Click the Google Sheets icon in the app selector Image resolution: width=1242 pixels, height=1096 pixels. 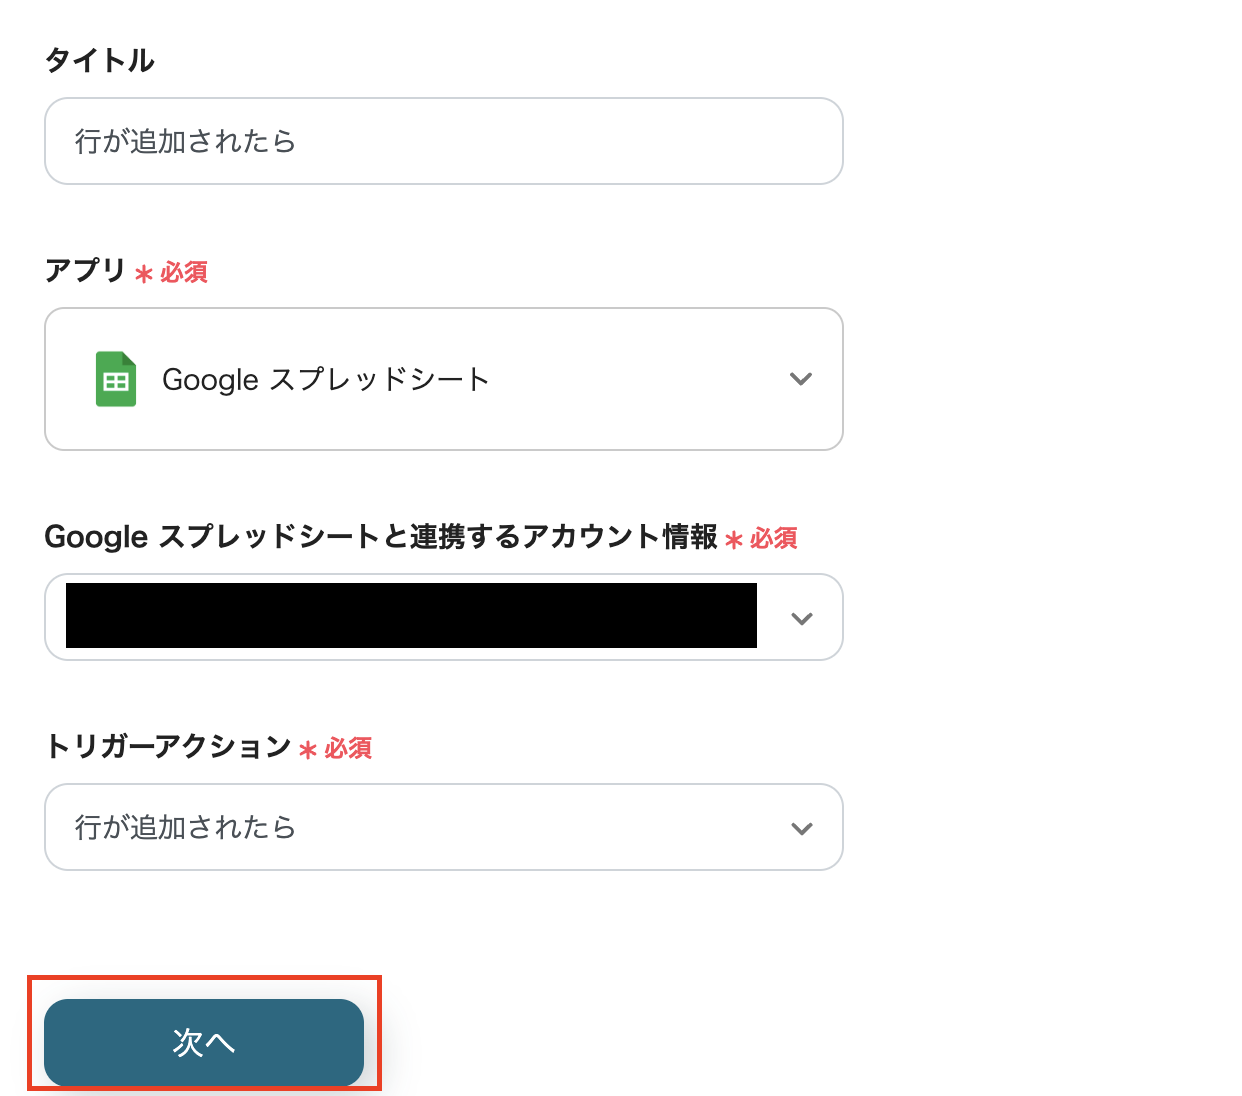[116, 379]
